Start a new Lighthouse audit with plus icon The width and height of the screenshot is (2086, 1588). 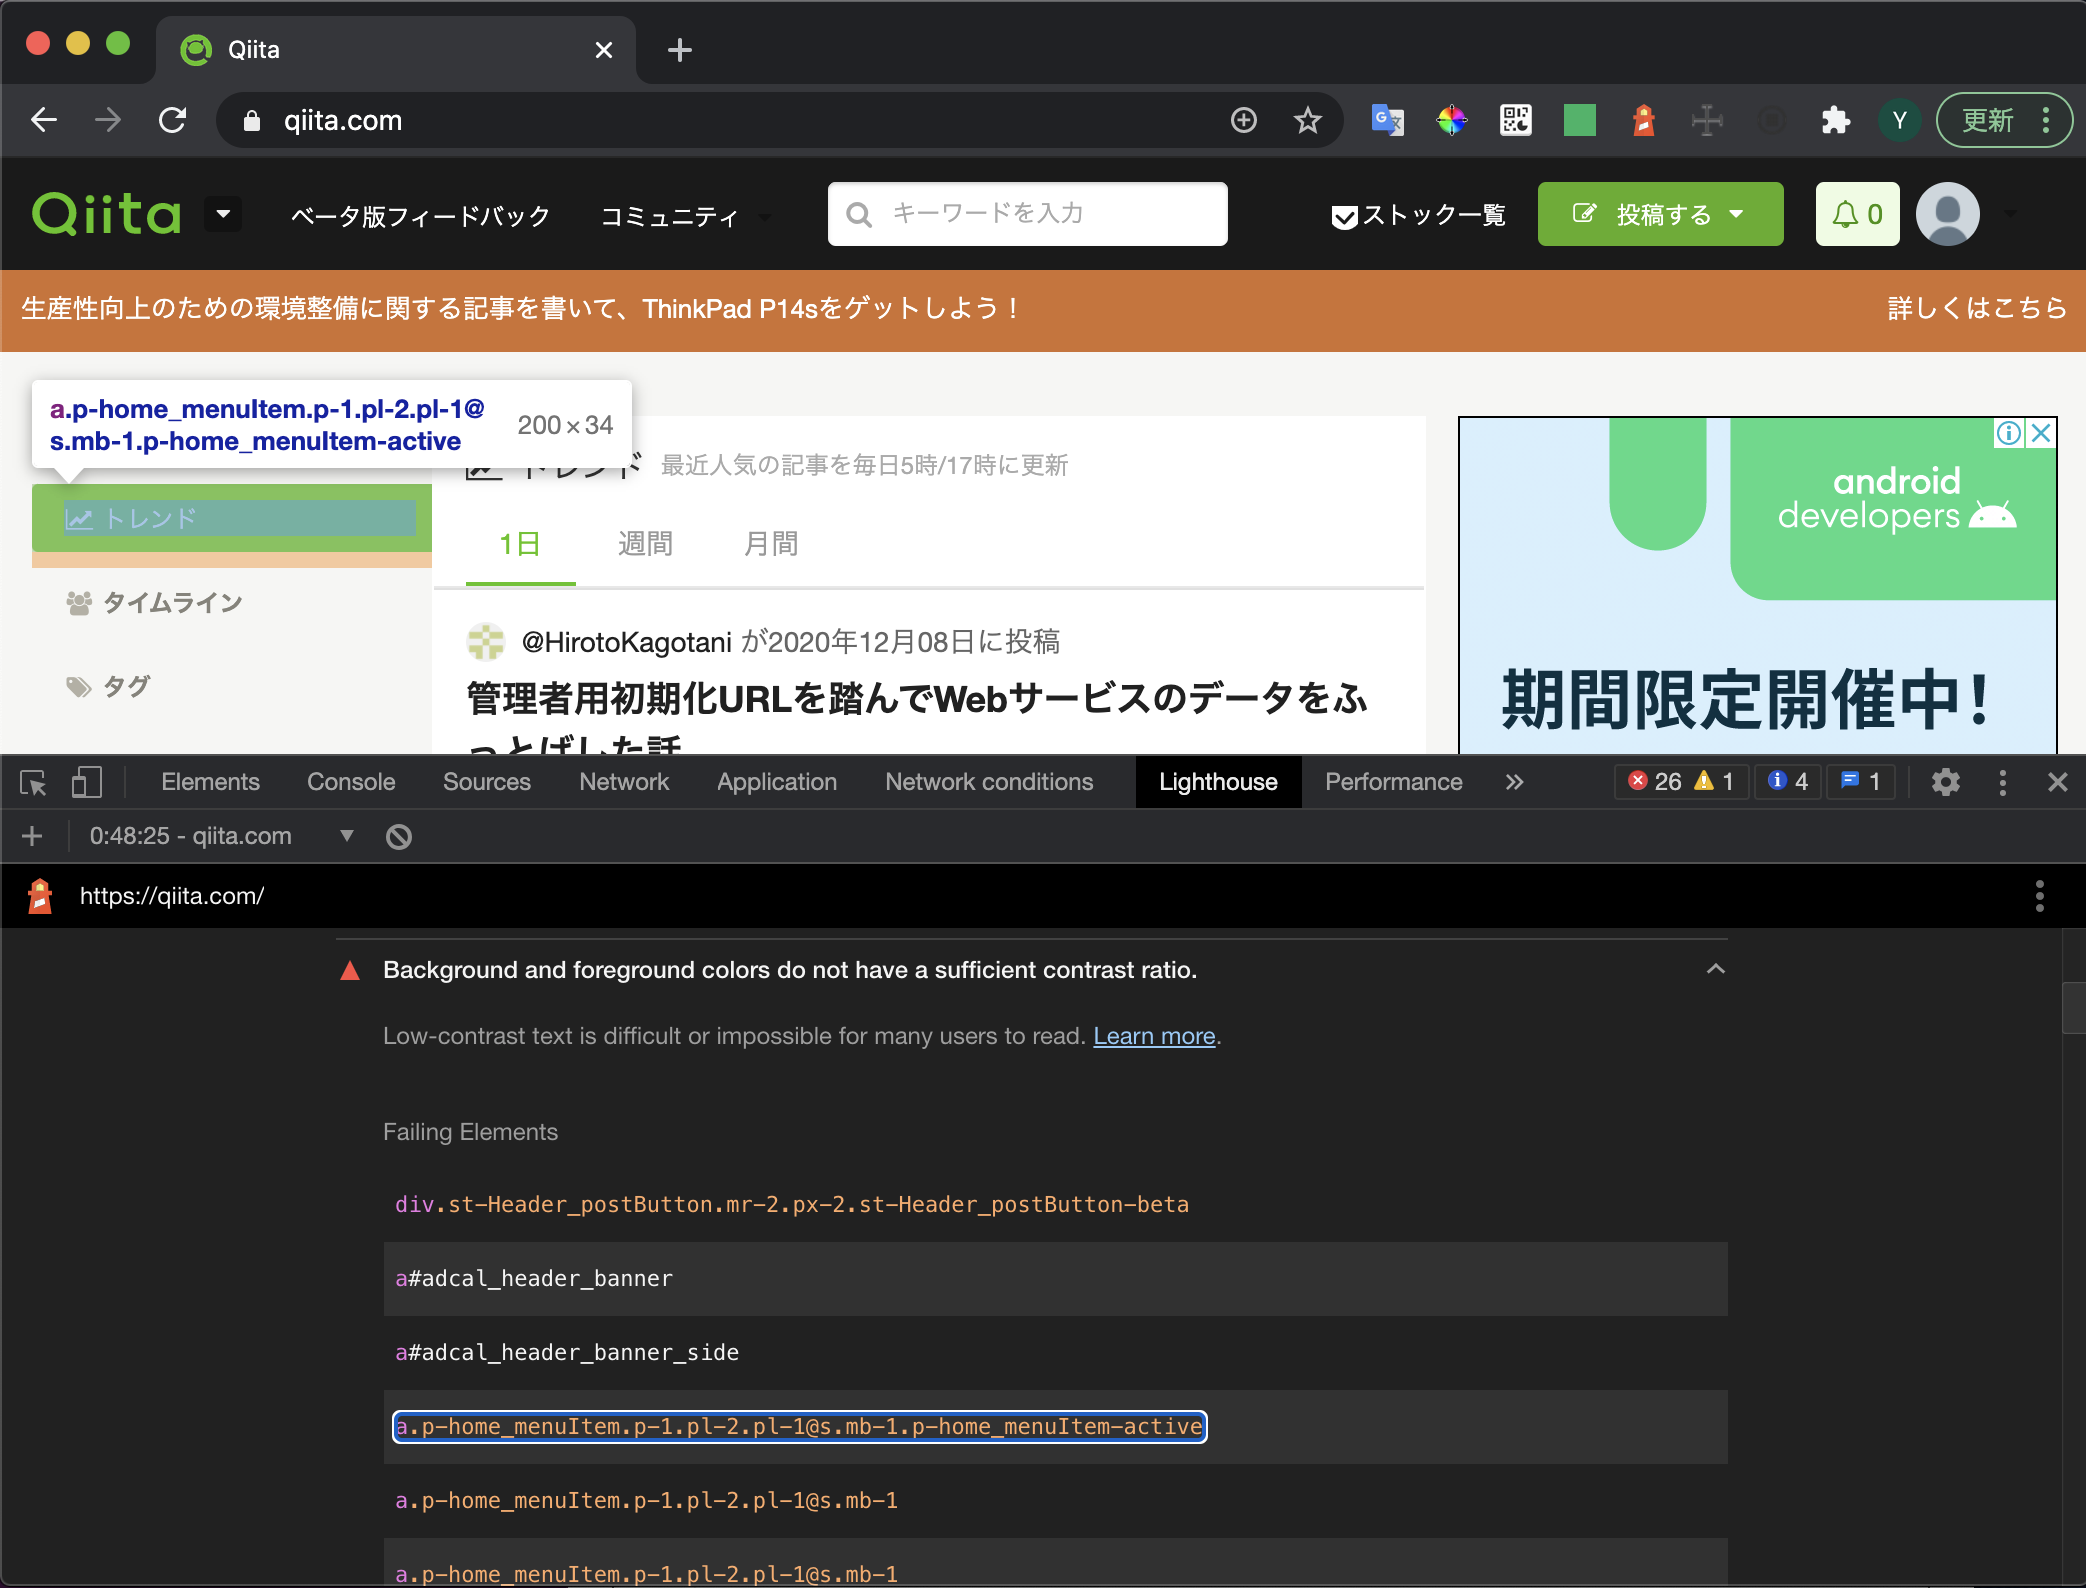point(31,836)
